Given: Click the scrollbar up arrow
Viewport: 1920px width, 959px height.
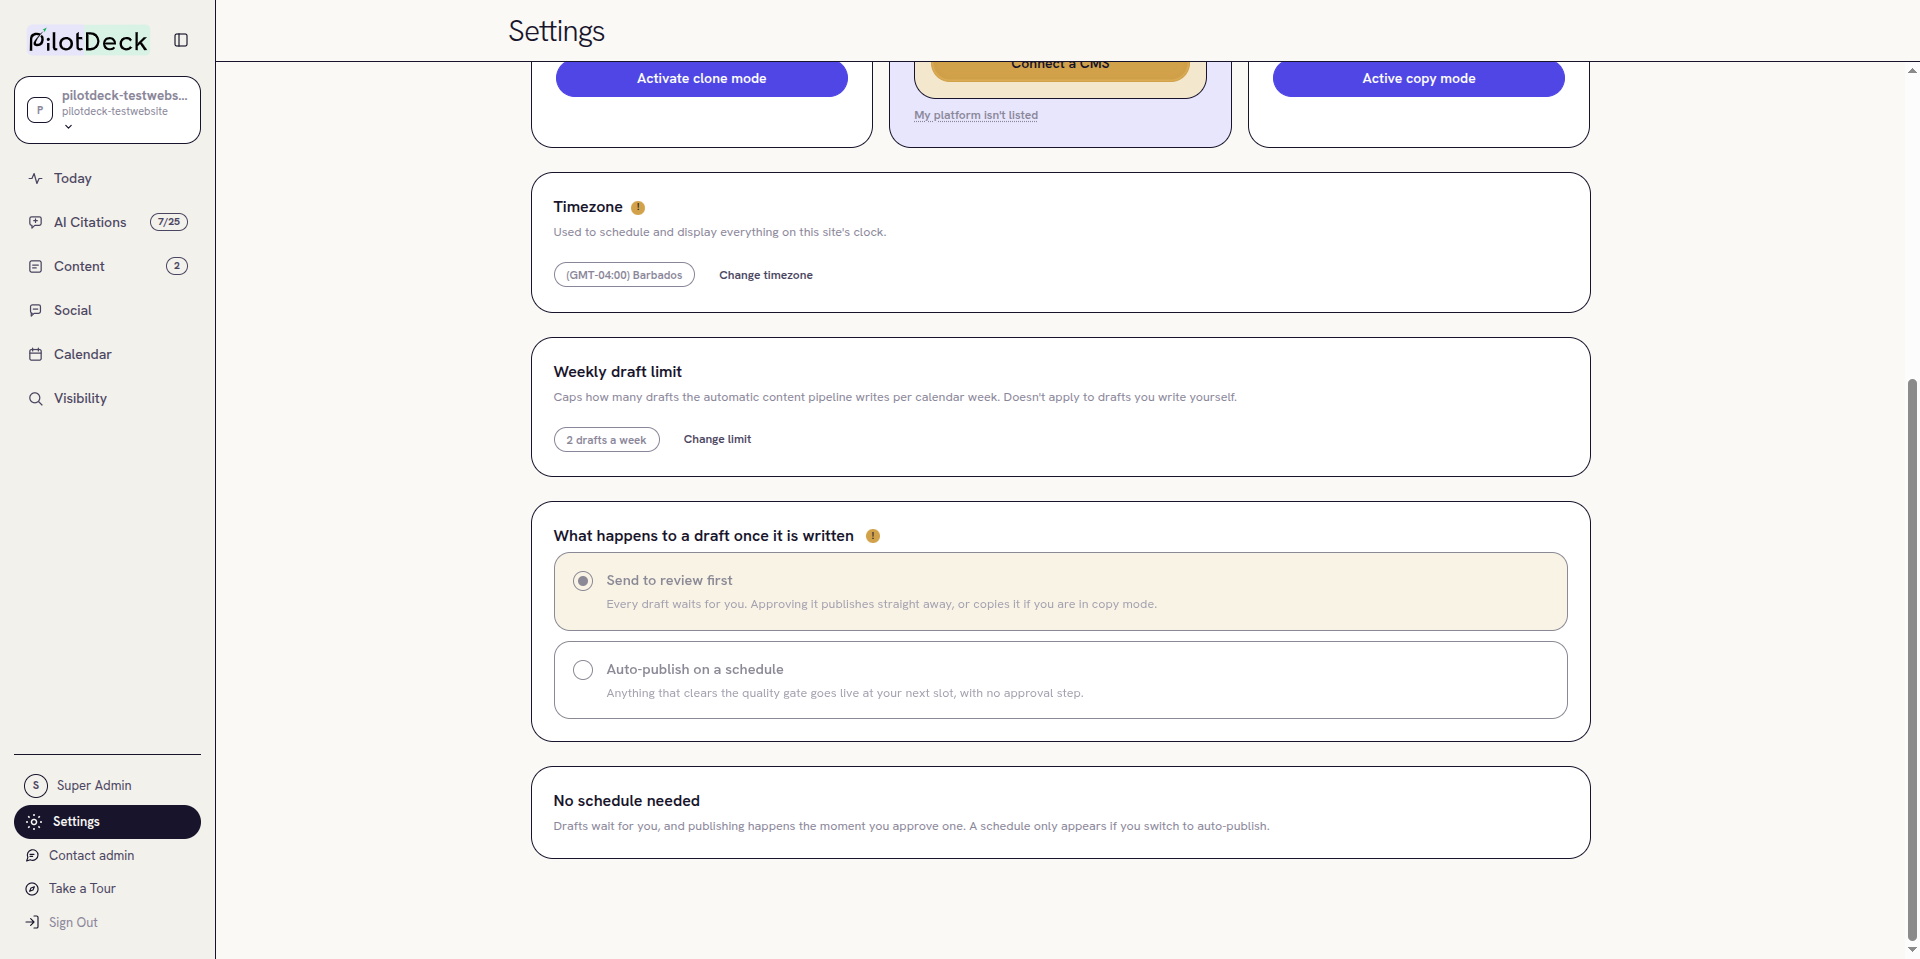Looking at the screenshot, I should coord(1912,71).
